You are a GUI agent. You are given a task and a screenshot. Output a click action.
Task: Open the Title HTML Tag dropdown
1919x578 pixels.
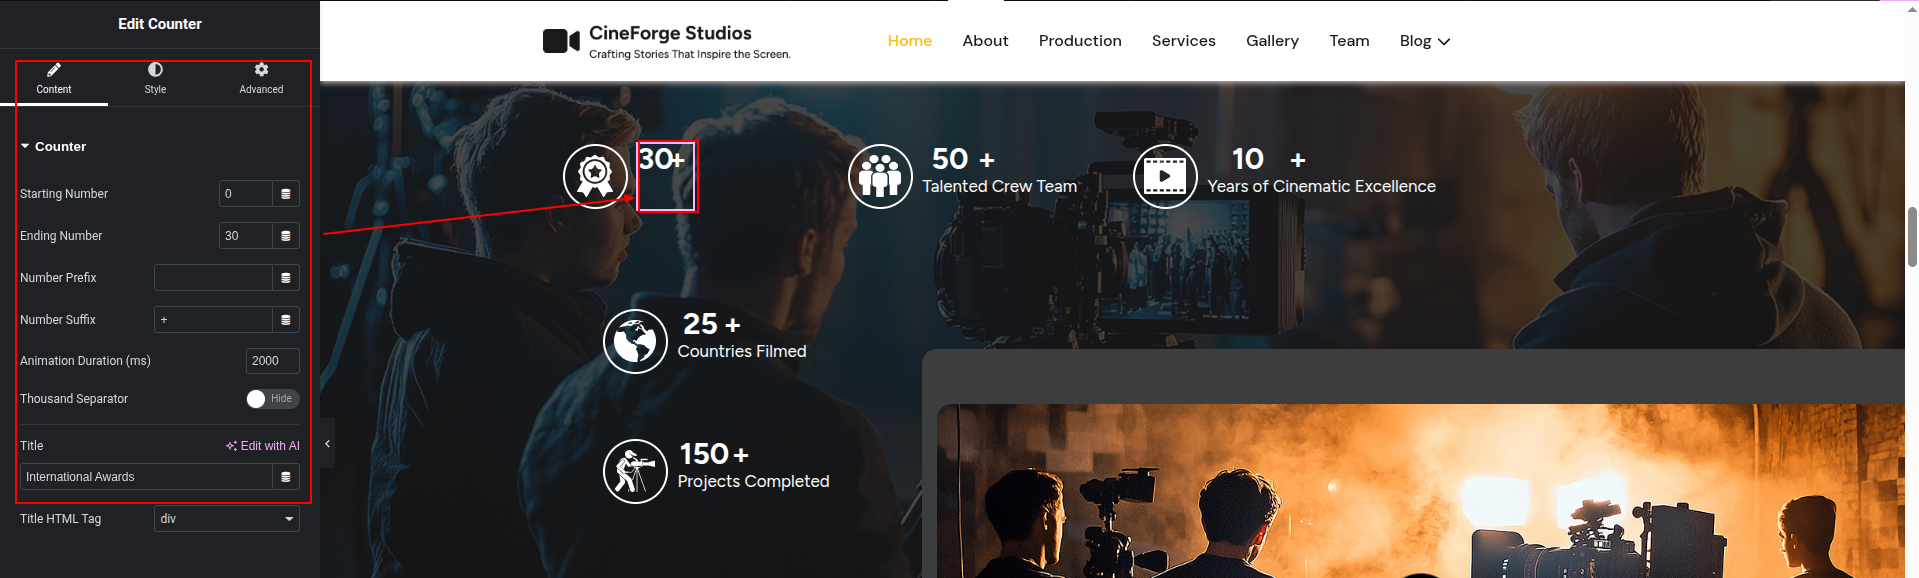pyautogui.click(x=227, y=519)
